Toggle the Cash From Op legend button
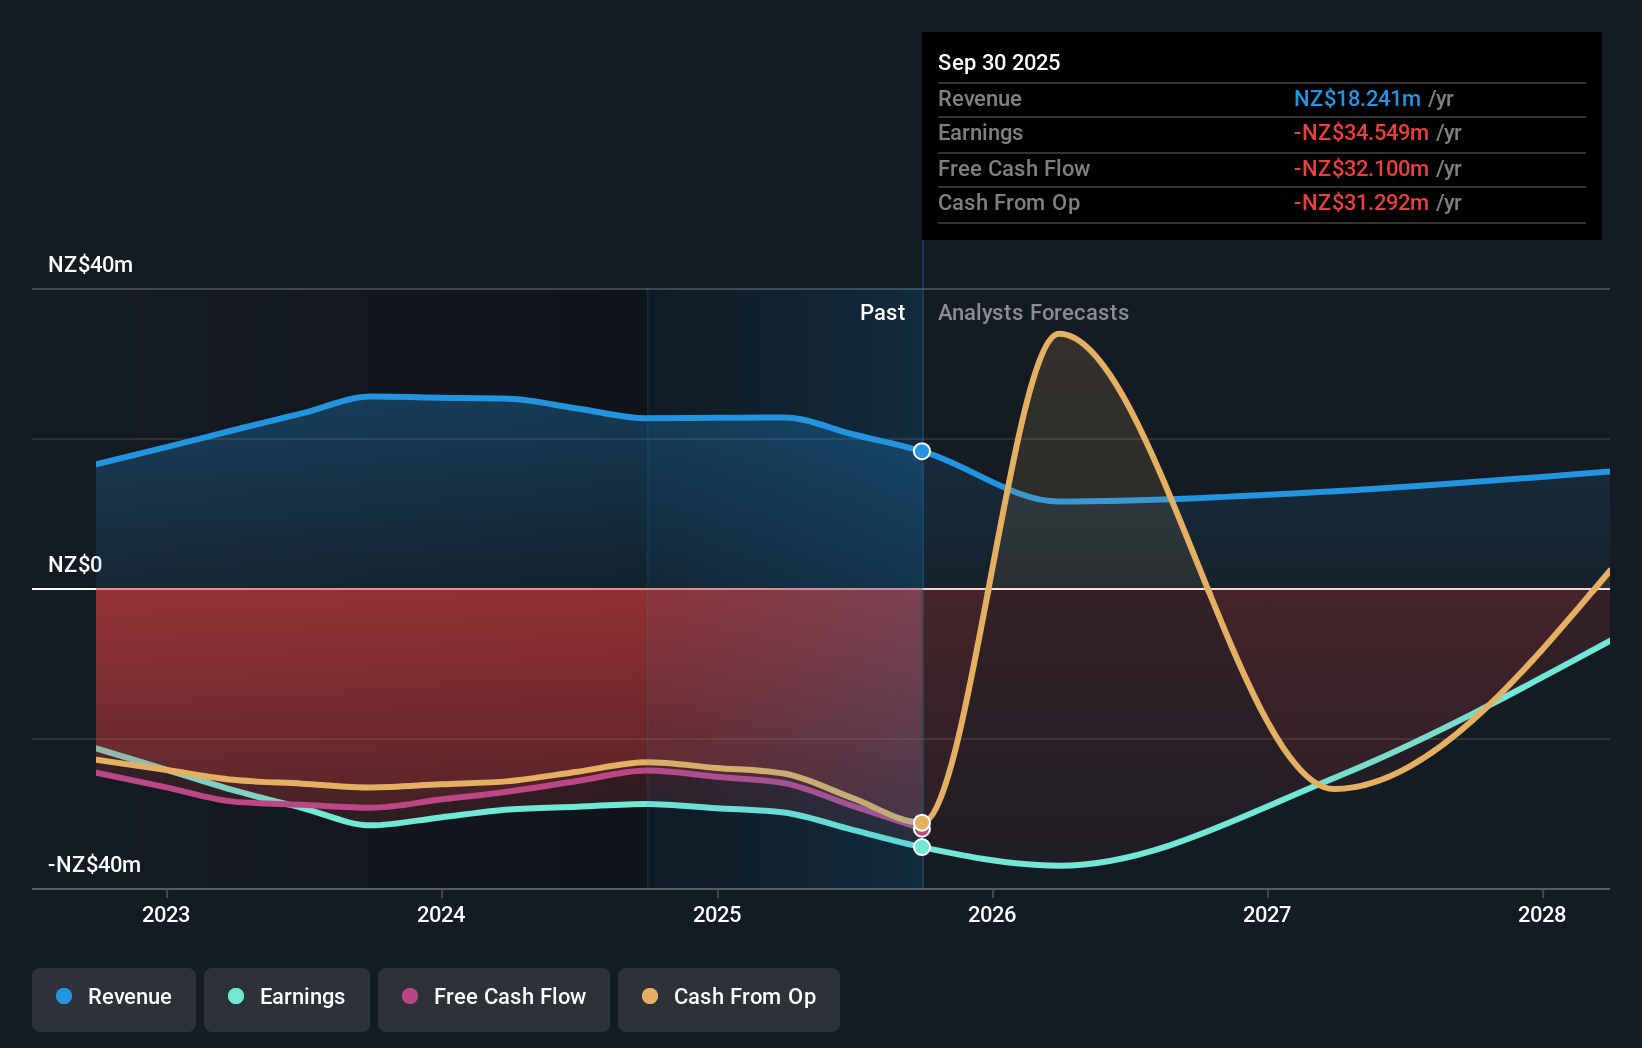The image size is (1642, 1048). point(729,999)
